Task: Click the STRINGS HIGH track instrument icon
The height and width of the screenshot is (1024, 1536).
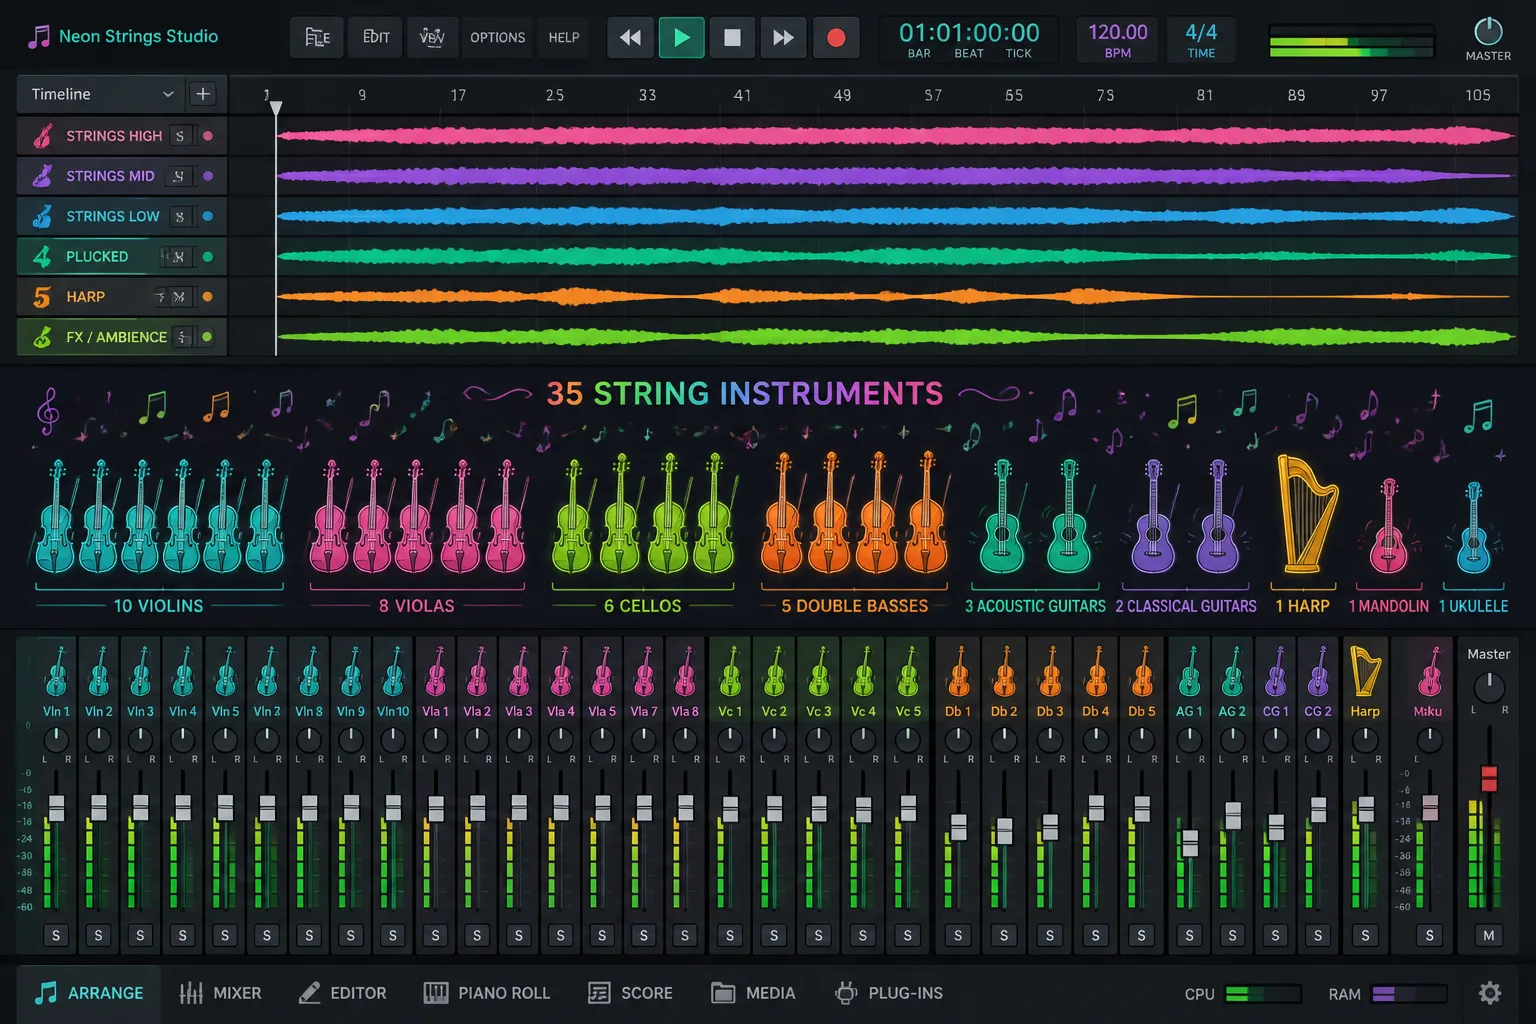Action: point(42,135)
